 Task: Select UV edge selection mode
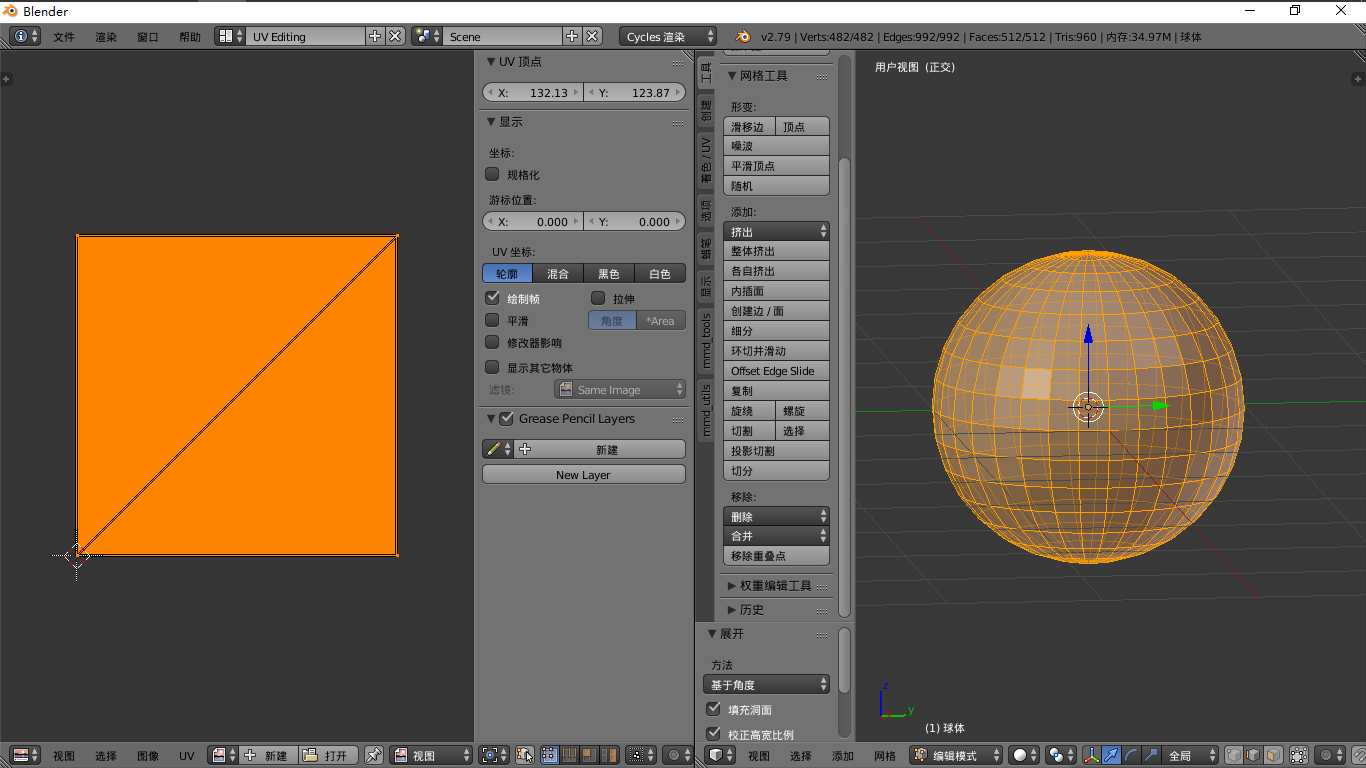tap(569, 755)
